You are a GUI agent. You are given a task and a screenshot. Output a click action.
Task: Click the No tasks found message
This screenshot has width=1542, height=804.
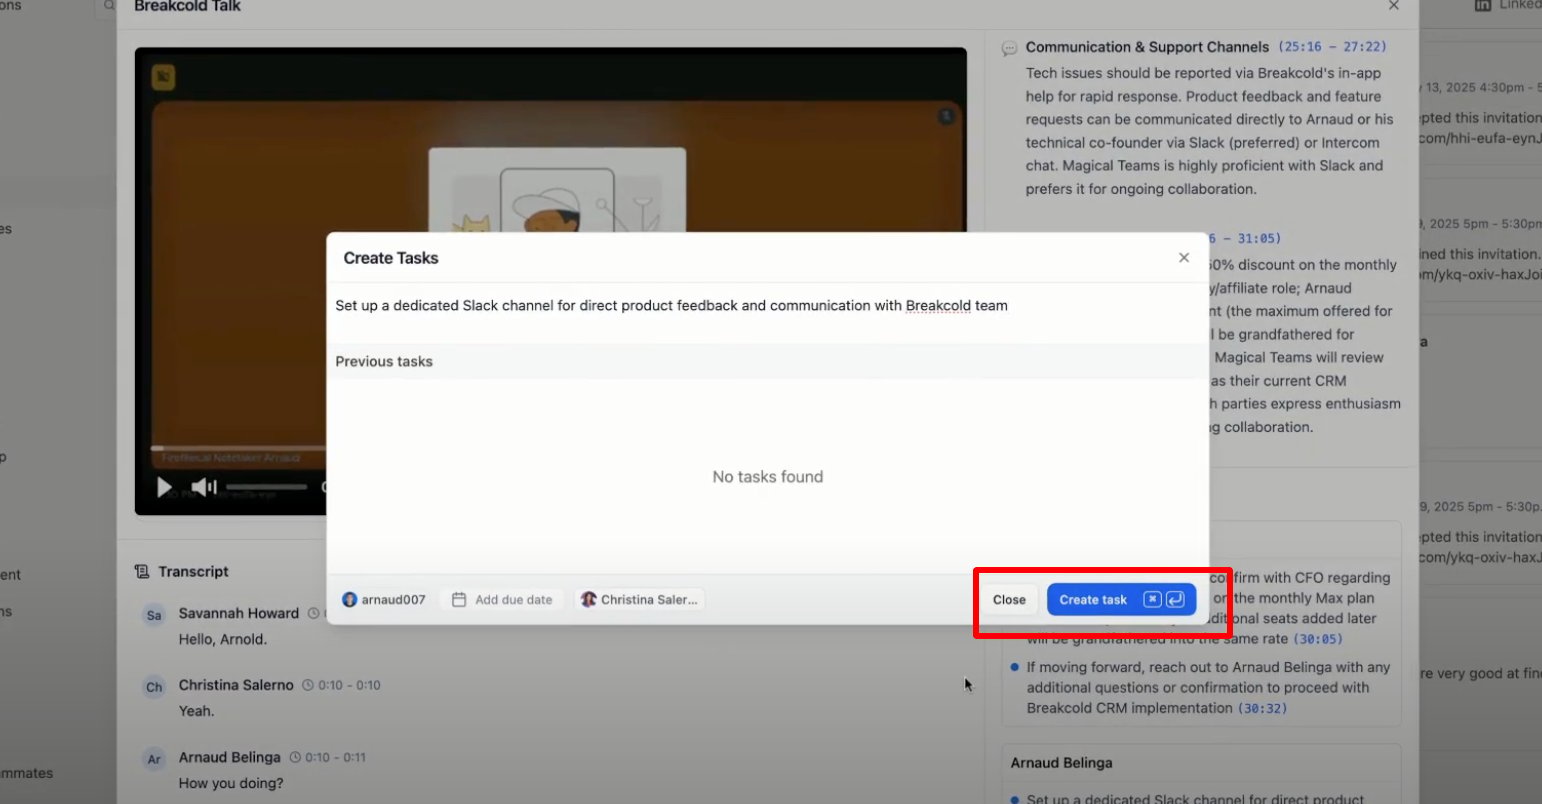click(x=767, y=477)
